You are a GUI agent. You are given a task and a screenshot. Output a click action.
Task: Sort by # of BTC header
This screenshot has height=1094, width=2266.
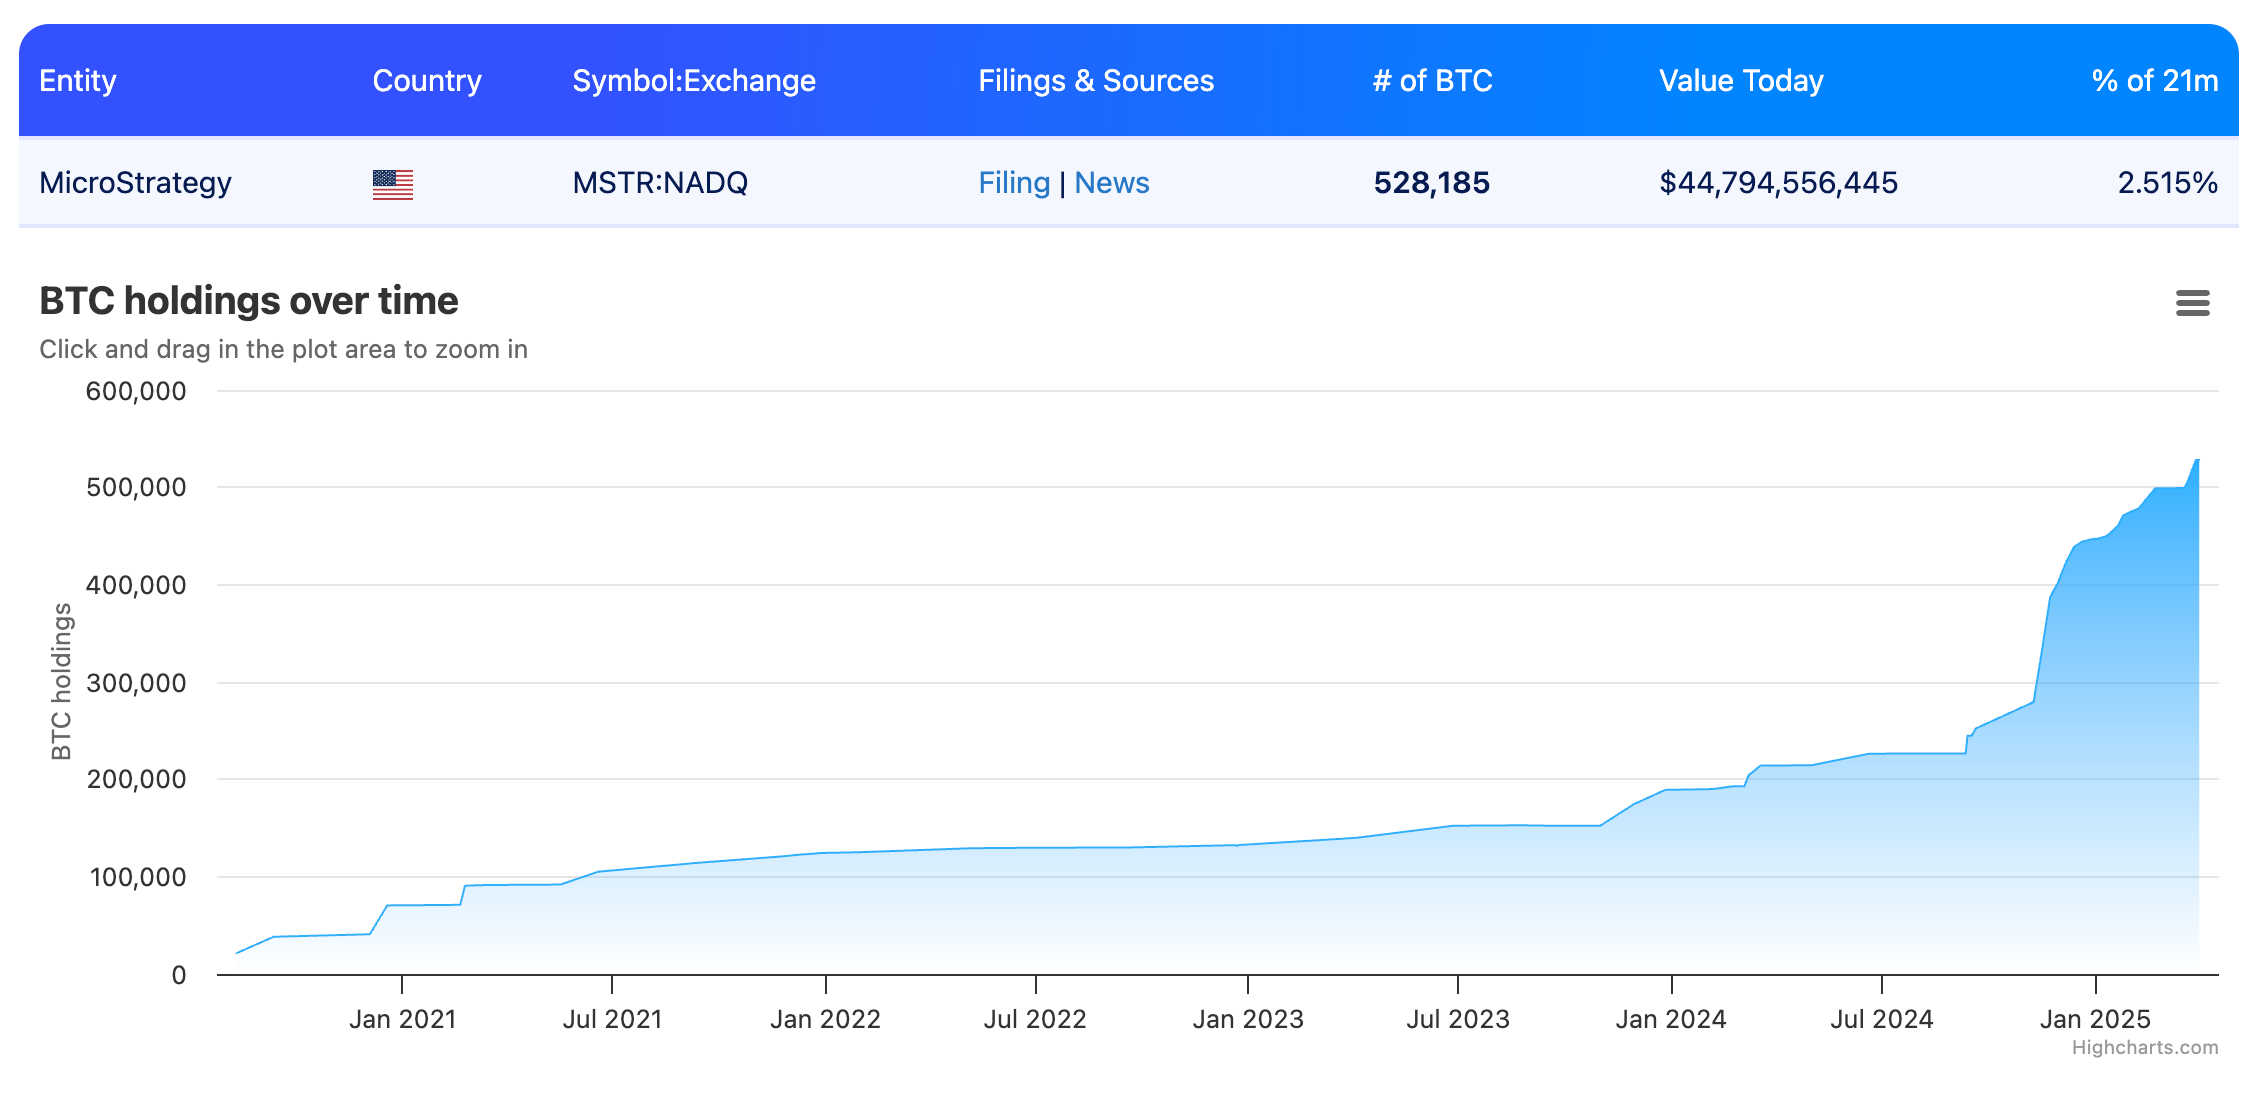point(1431,81)
